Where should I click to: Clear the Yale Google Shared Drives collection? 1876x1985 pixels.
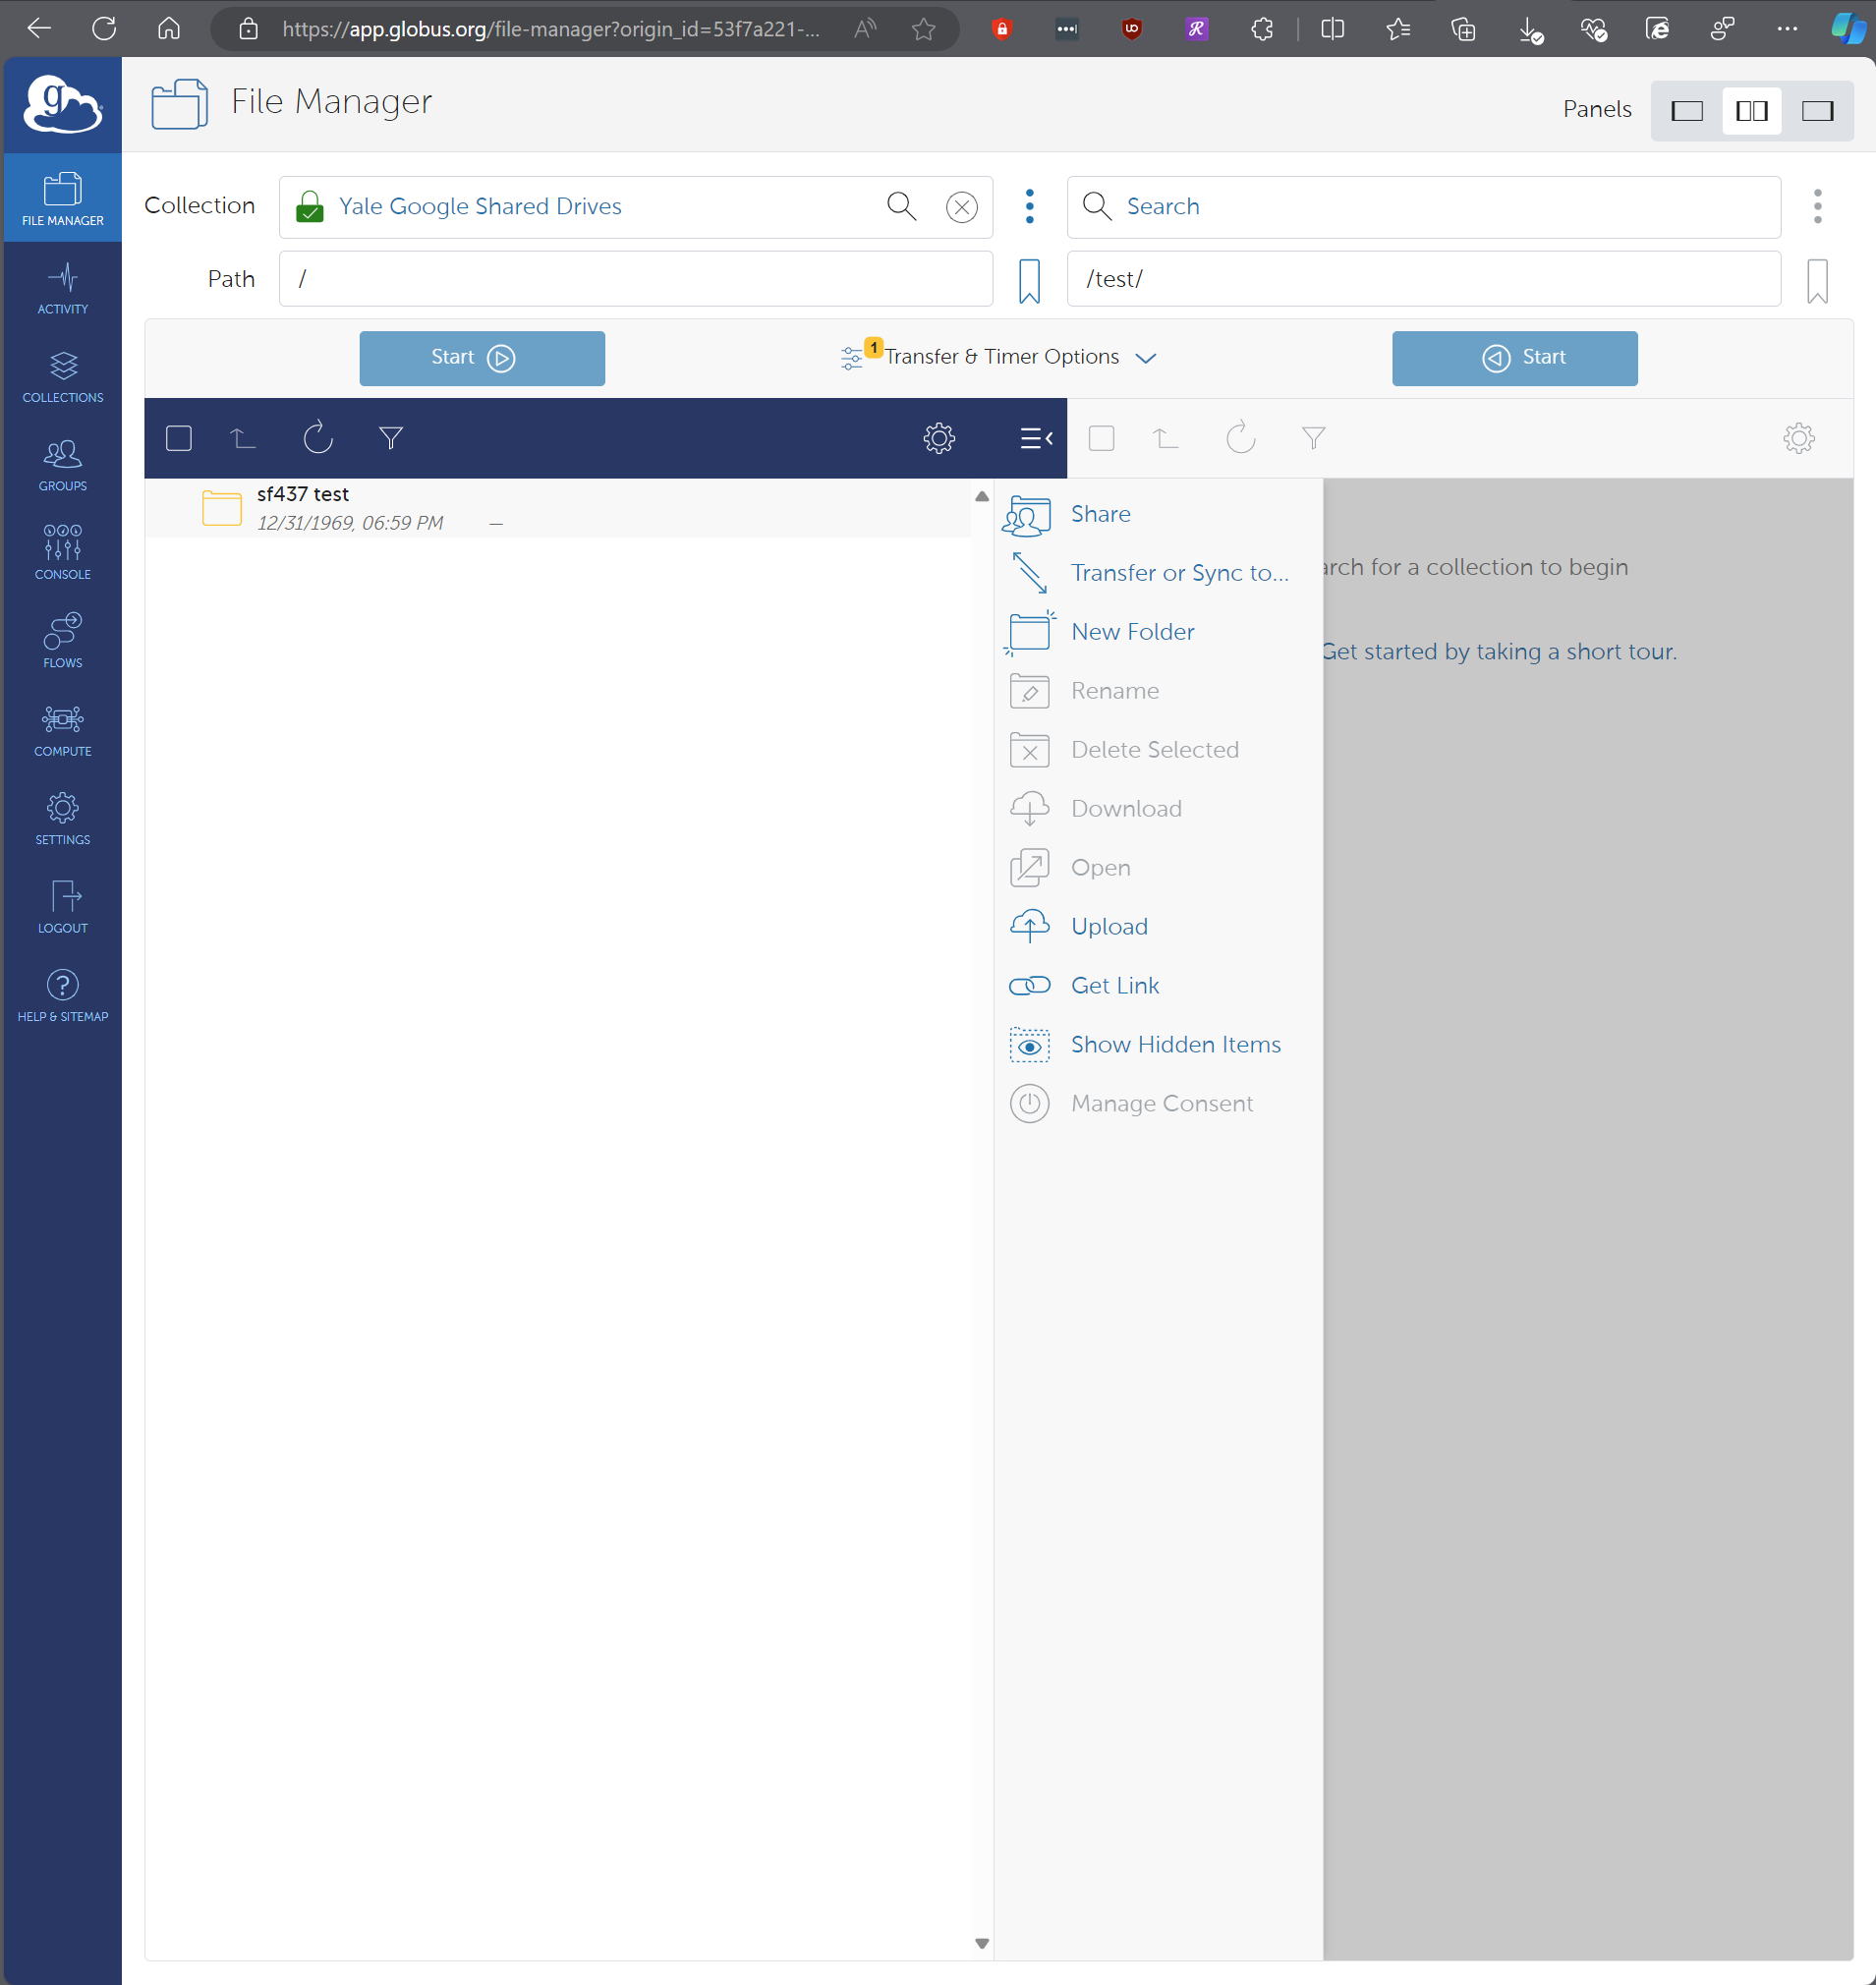961,207
